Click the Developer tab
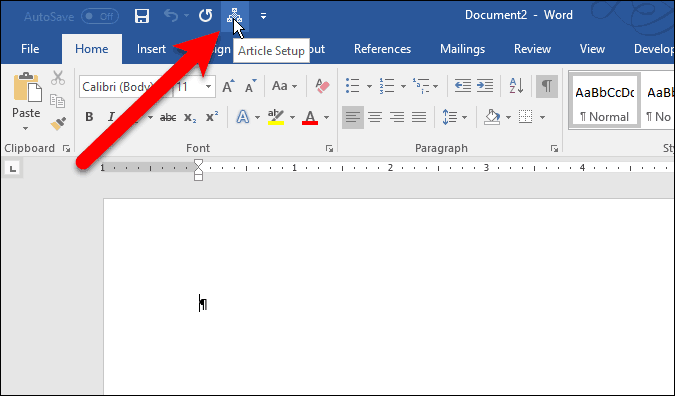 click(x=653, y=49)
